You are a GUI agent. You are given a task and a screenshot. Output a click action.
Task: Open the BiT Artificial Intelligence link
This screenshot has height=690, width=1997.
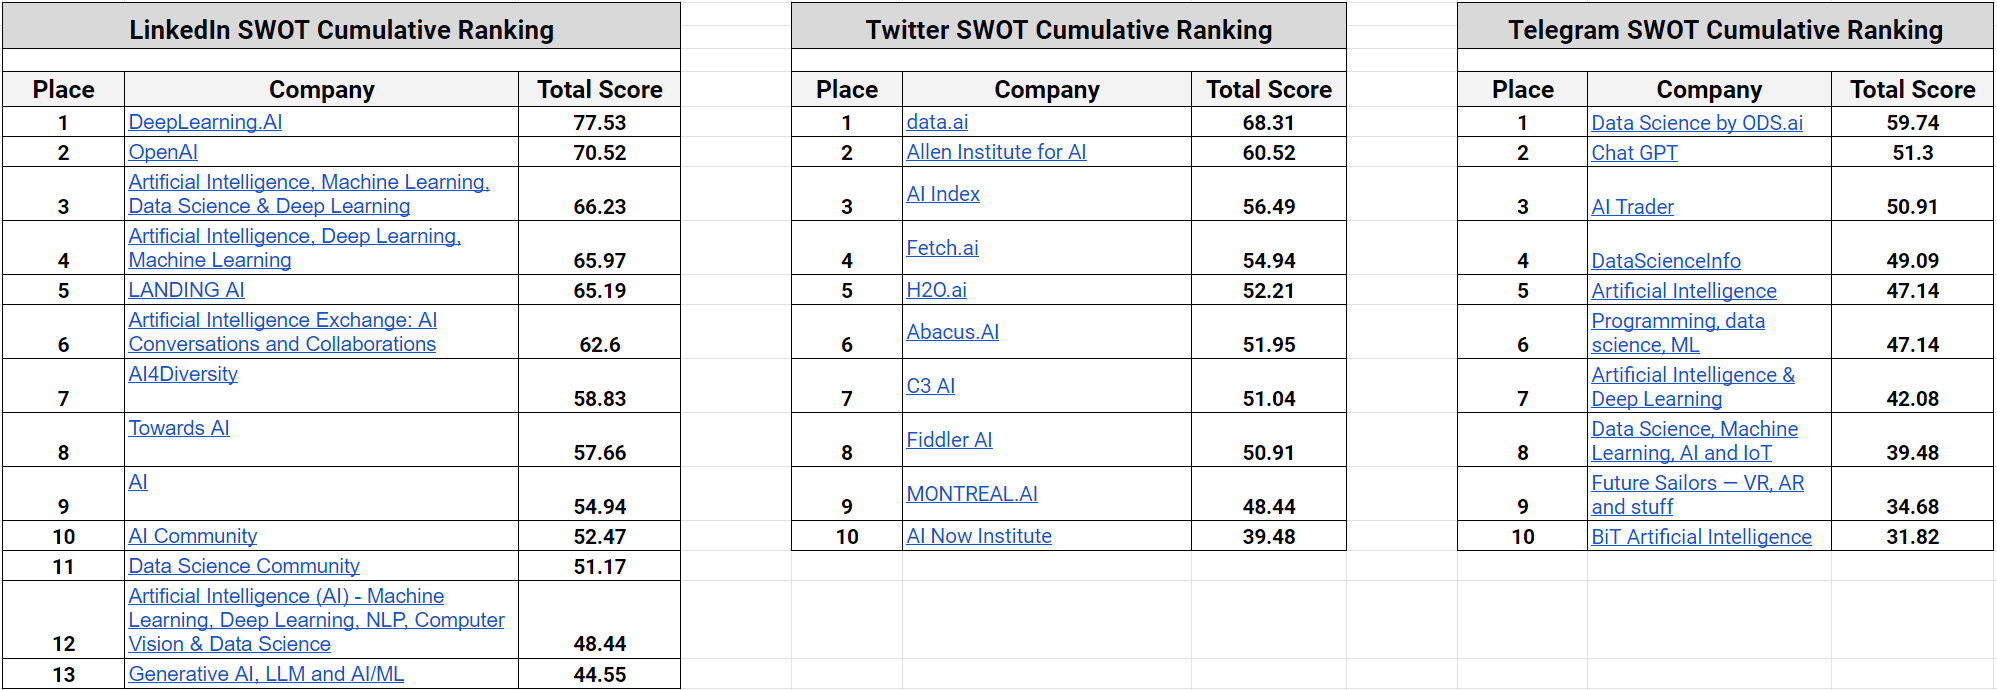[1701, 537]
